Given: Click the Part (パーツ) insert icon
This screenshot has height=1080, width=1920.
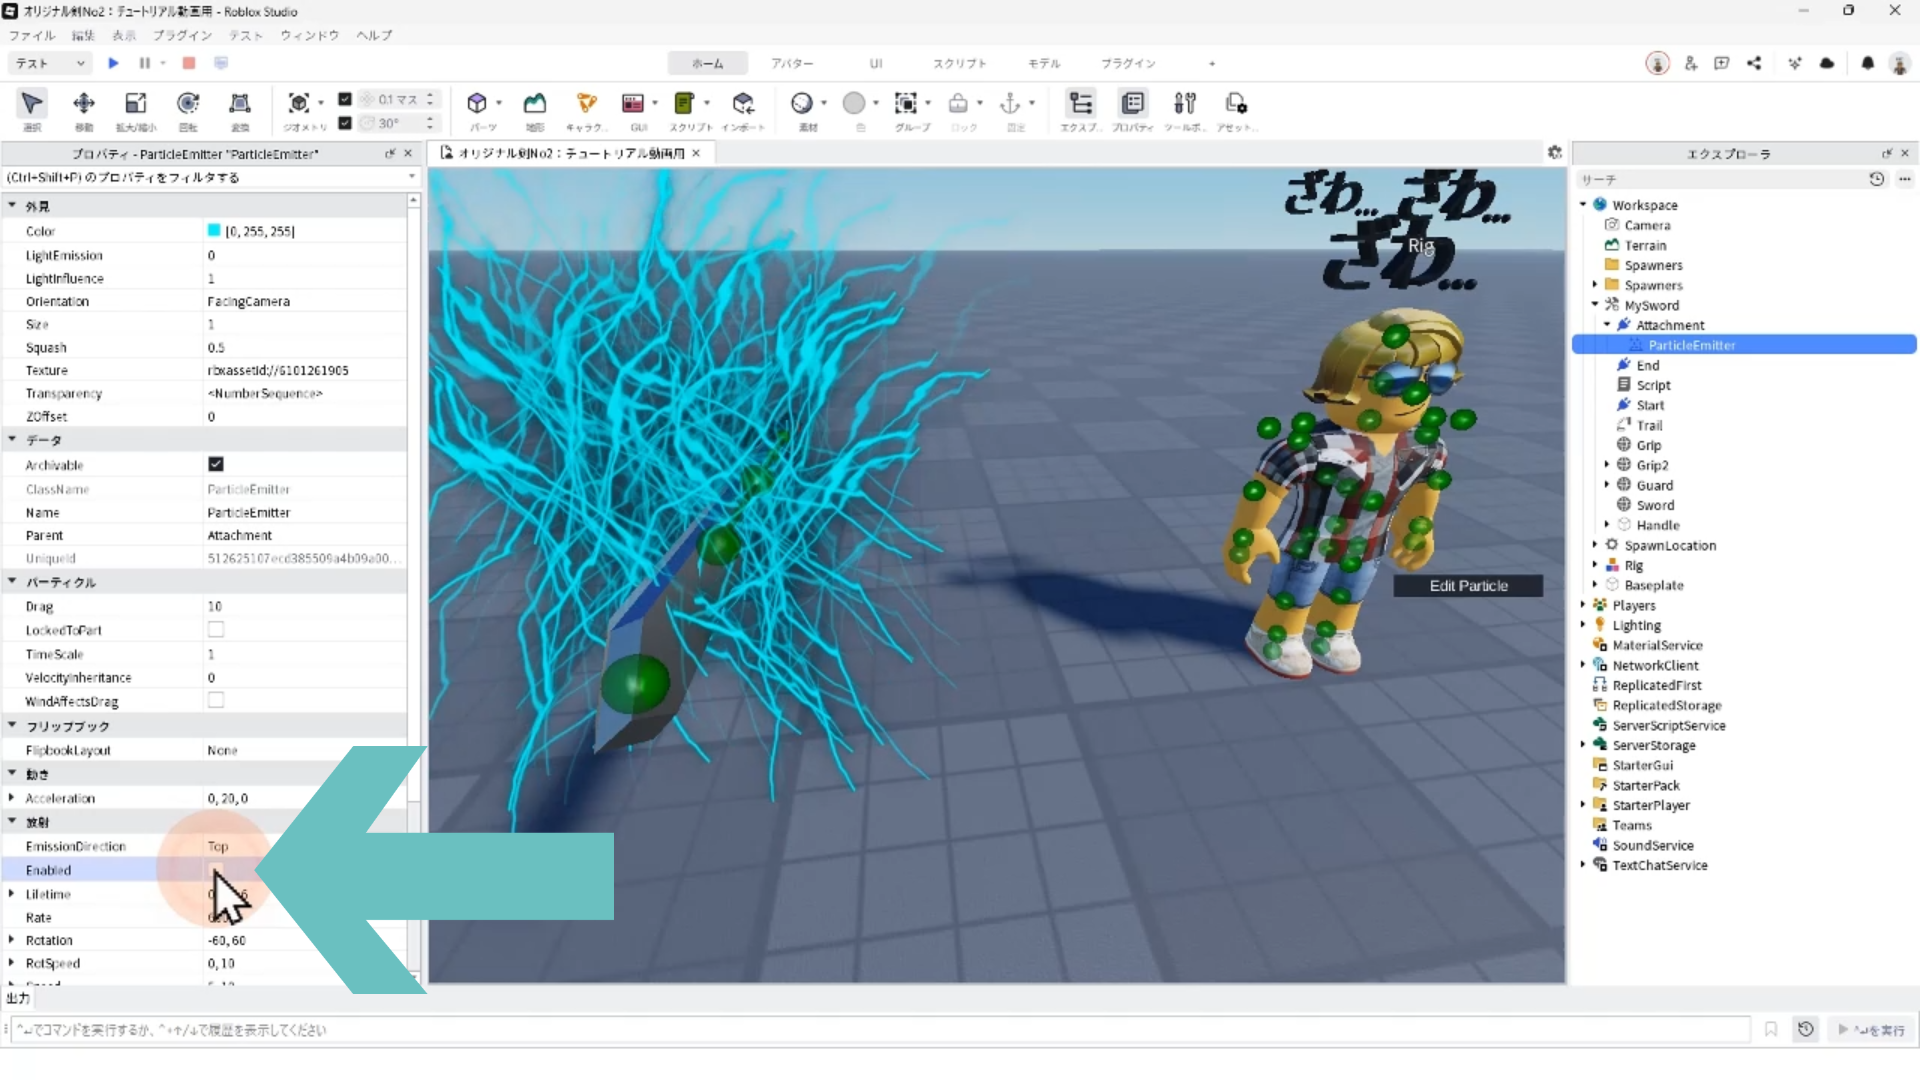Looking at the screenshot, I should click(x=477, y=104).
